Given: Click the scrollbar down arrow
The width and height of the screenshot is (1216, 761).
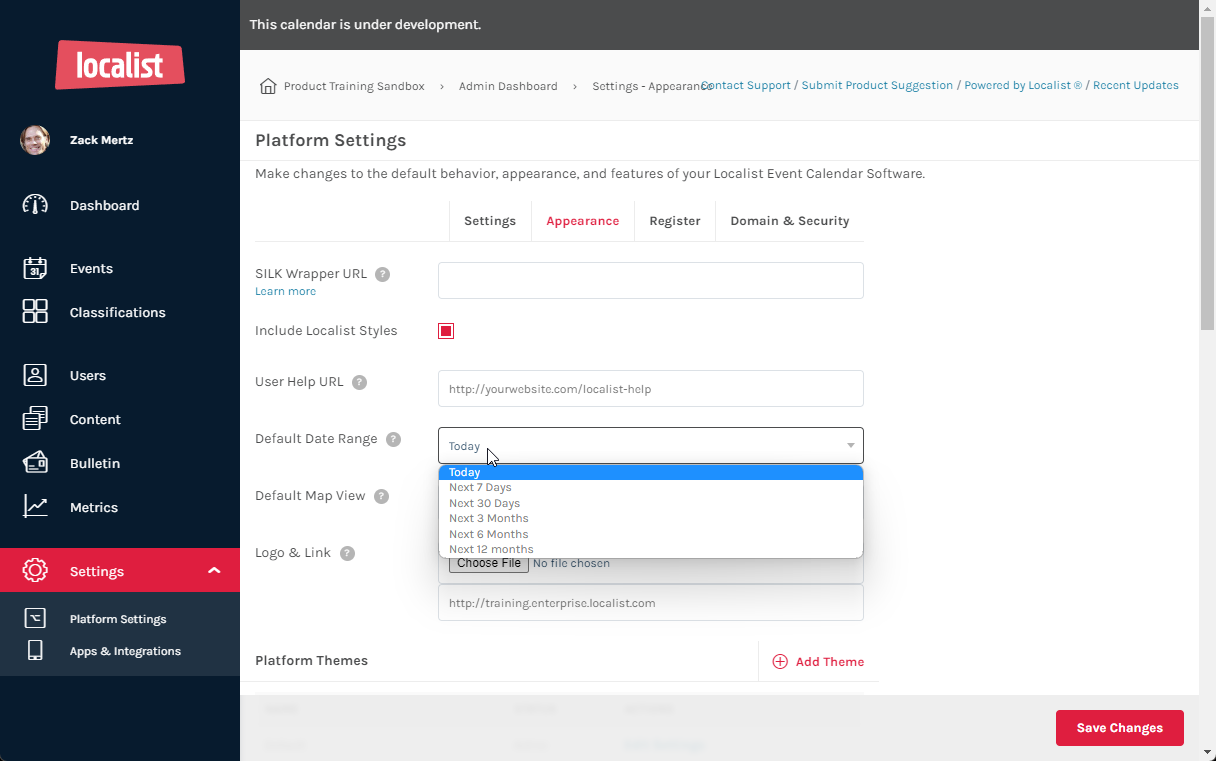Looking at the screenshot, I should point(1207,752).
